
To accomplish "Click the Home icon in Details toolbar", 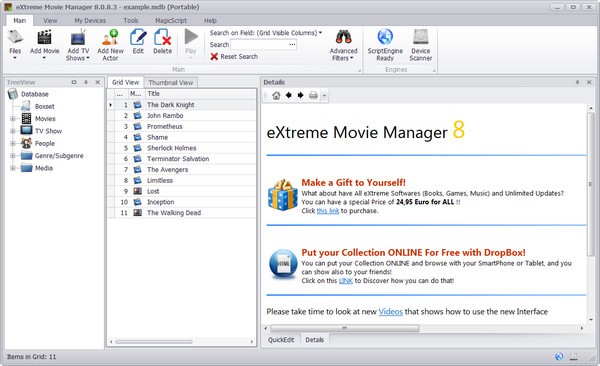I will [276, 95].
